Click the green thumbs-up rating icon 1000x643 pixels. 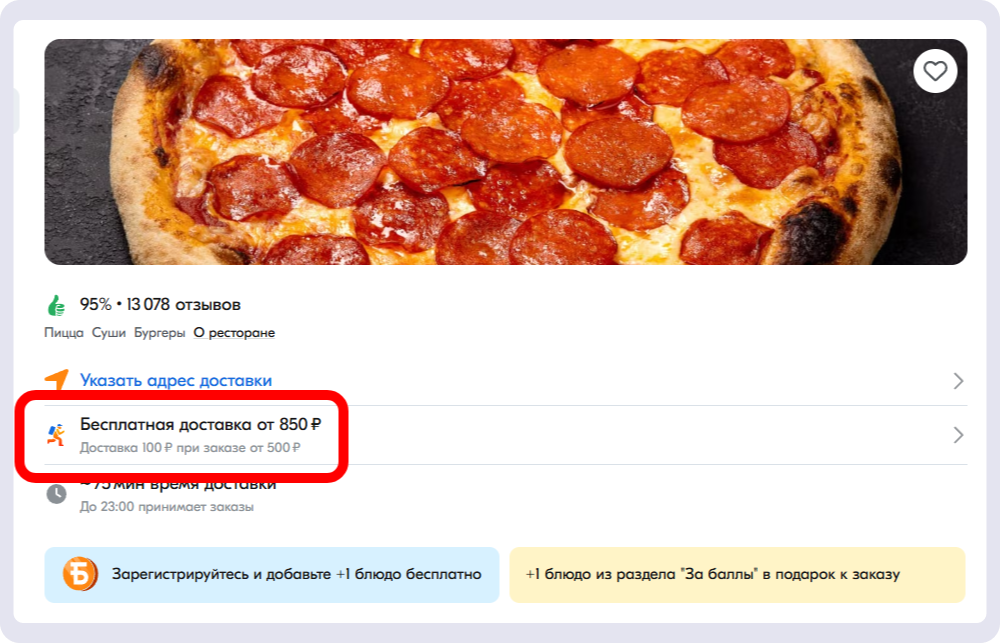click(x=56, y=306)
